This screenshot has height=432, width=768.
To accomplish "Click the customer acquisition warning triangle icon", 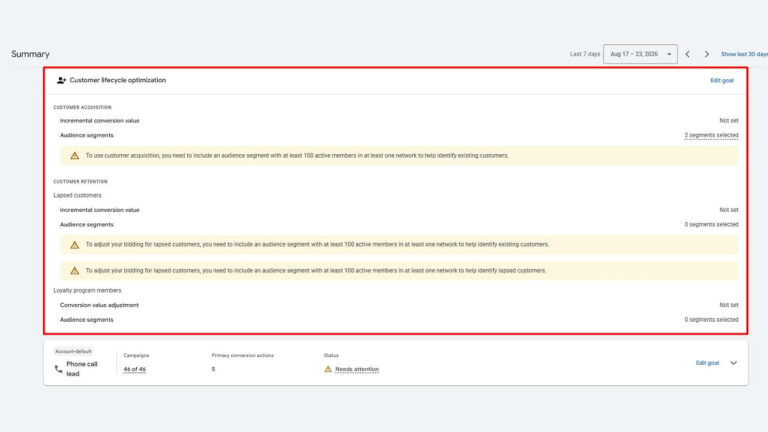I will [x=74, y=156].
